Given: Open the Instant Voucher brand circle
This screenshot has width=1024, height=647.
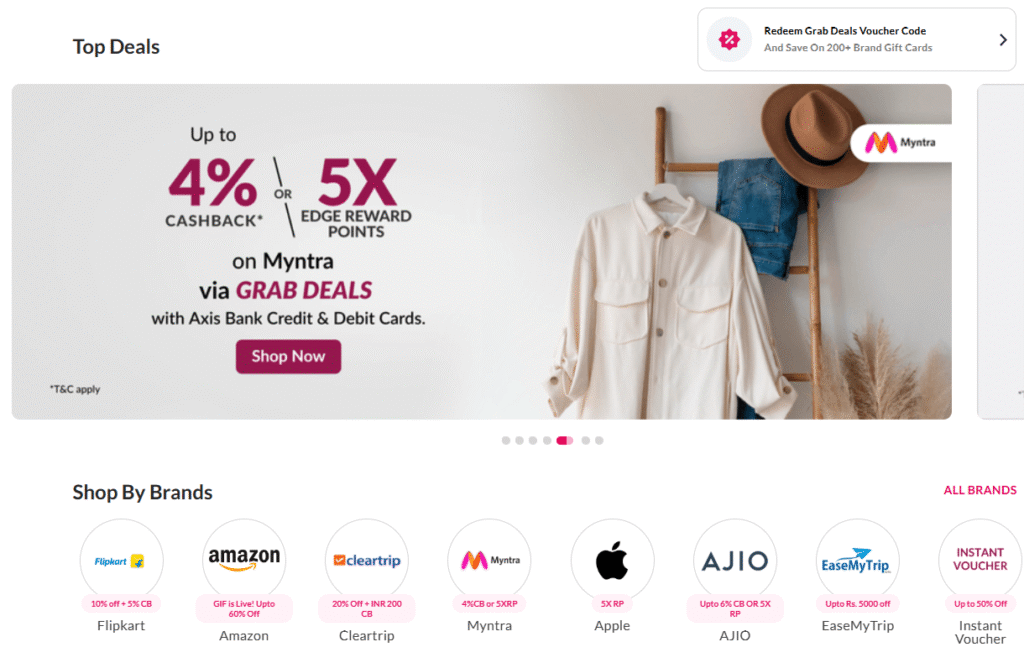Looking at the screenshot, I should click(x=980, y=560).
